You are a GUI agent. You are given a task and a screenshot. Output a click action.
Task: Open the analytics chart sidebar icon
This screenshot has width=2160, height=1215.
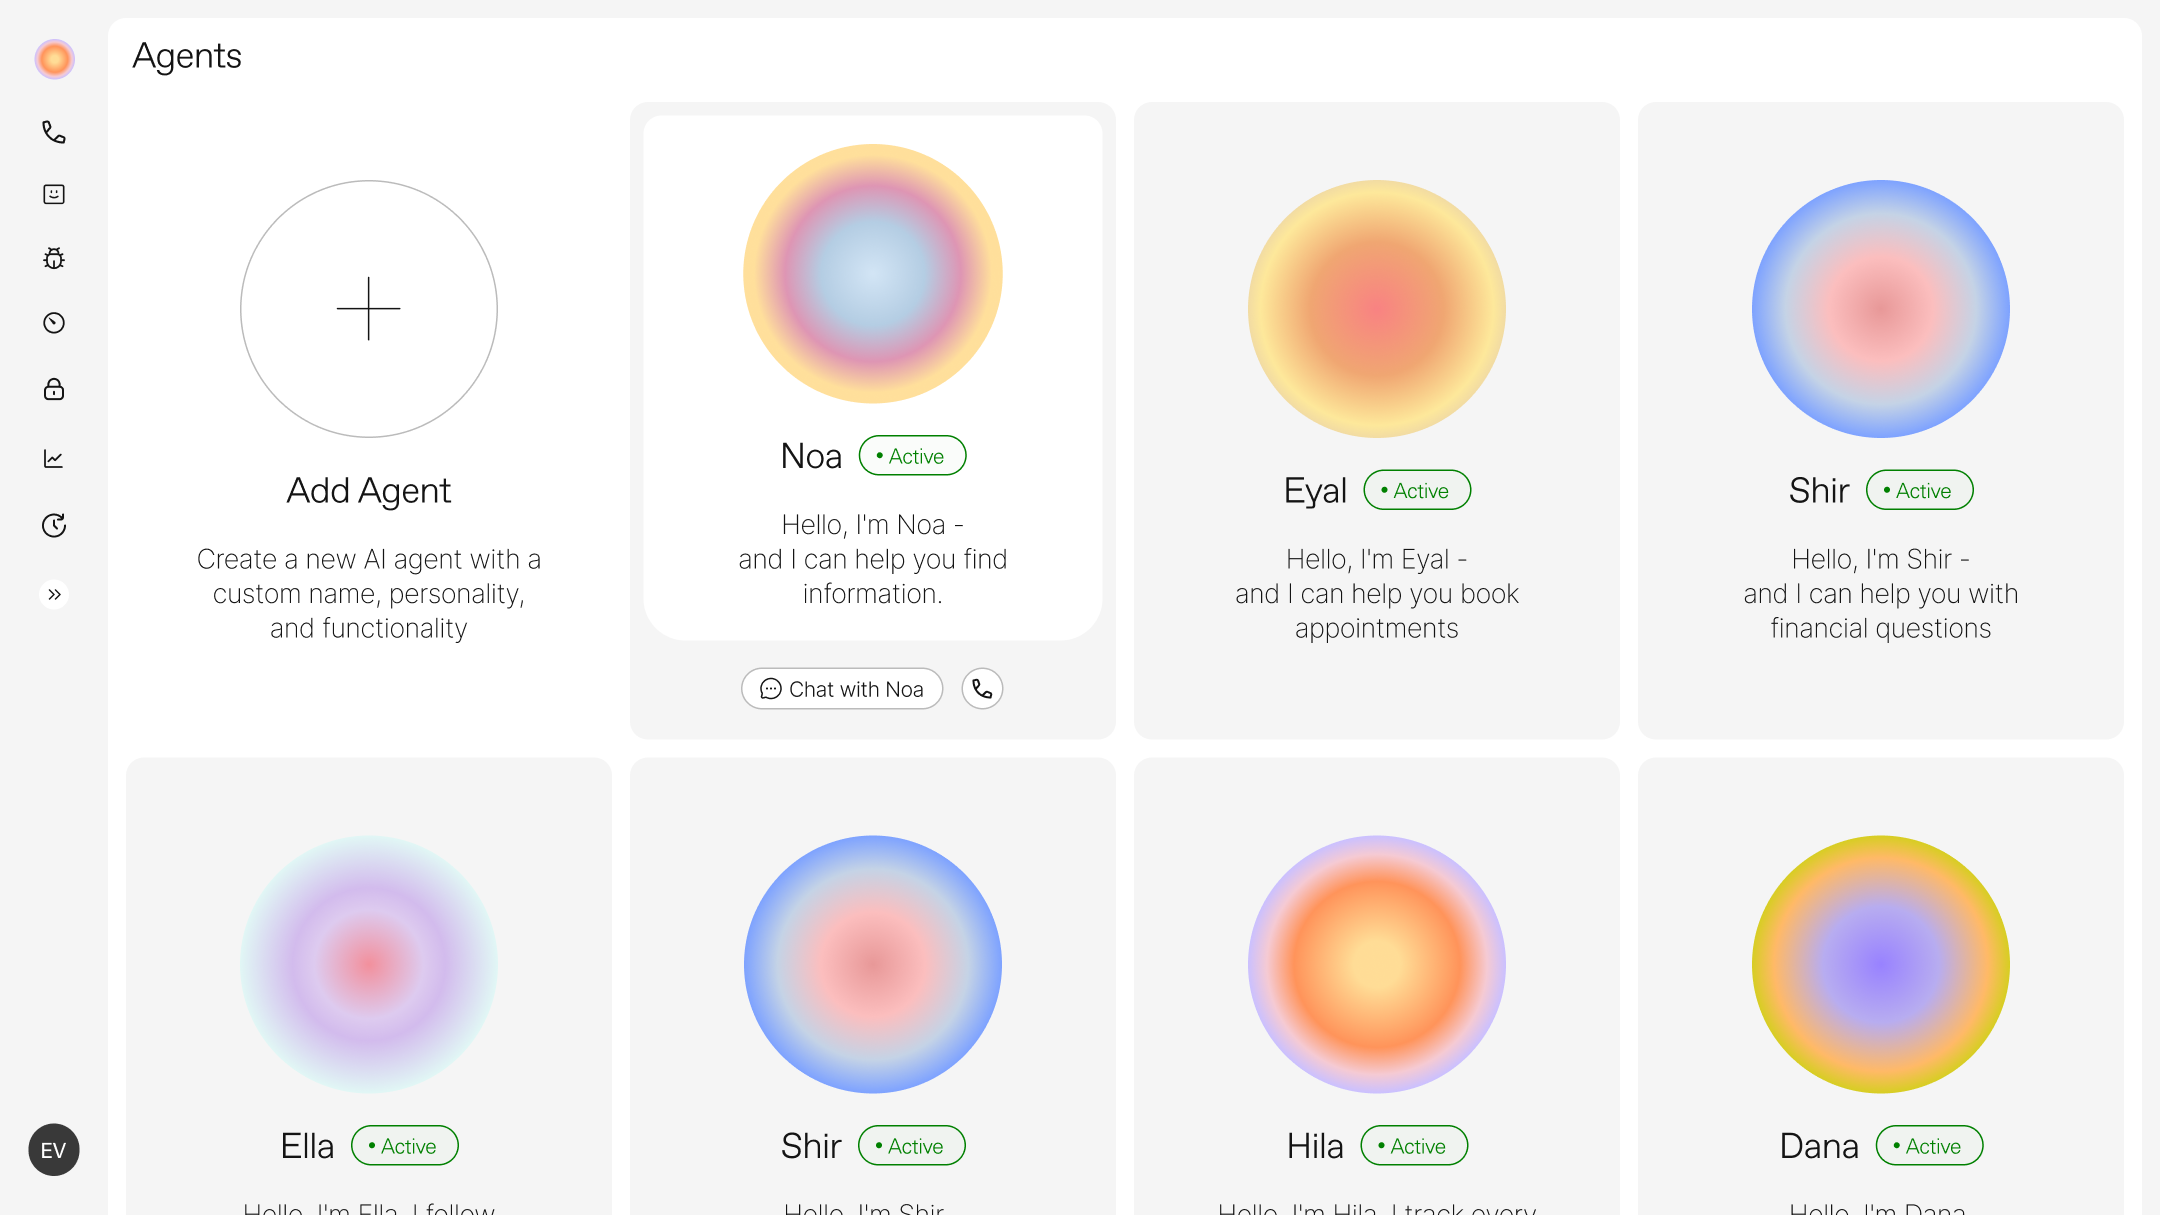[54, 458]
